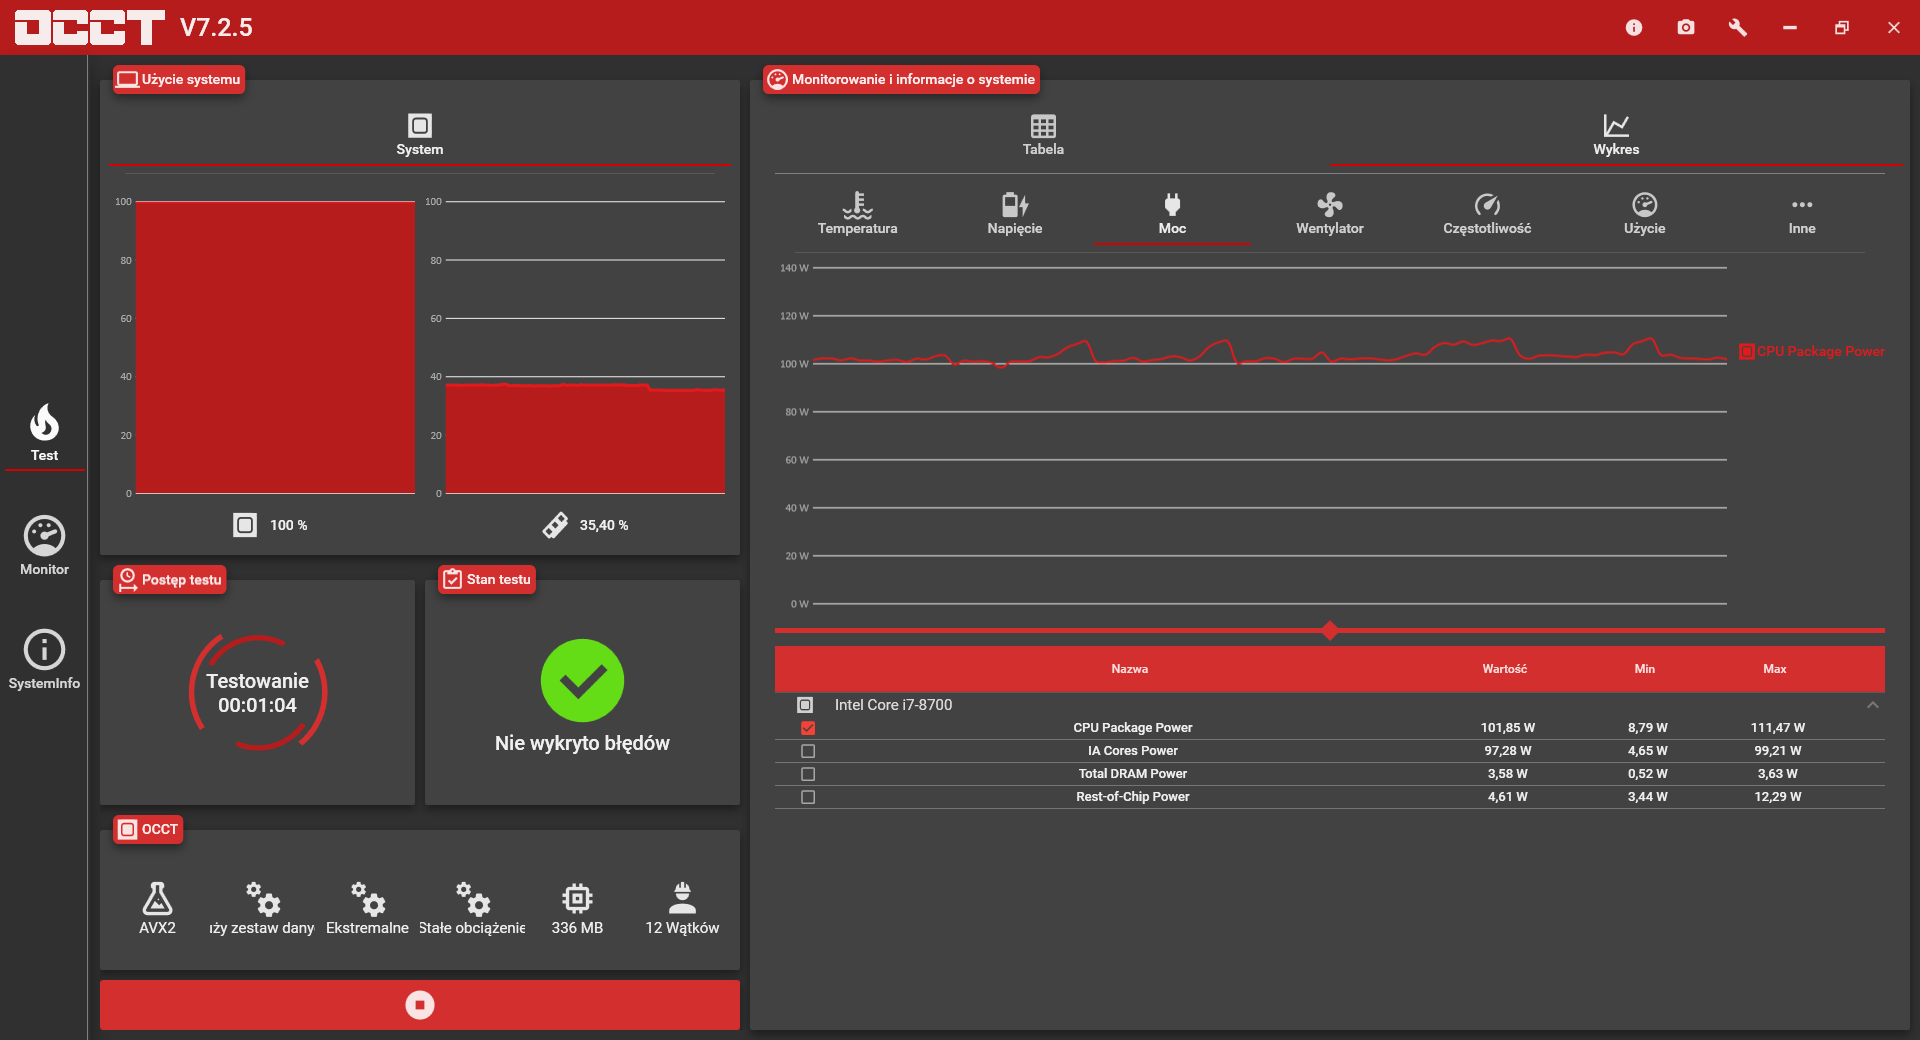
Task: Click the red diamond divider handle
Action: (1330, 630)
